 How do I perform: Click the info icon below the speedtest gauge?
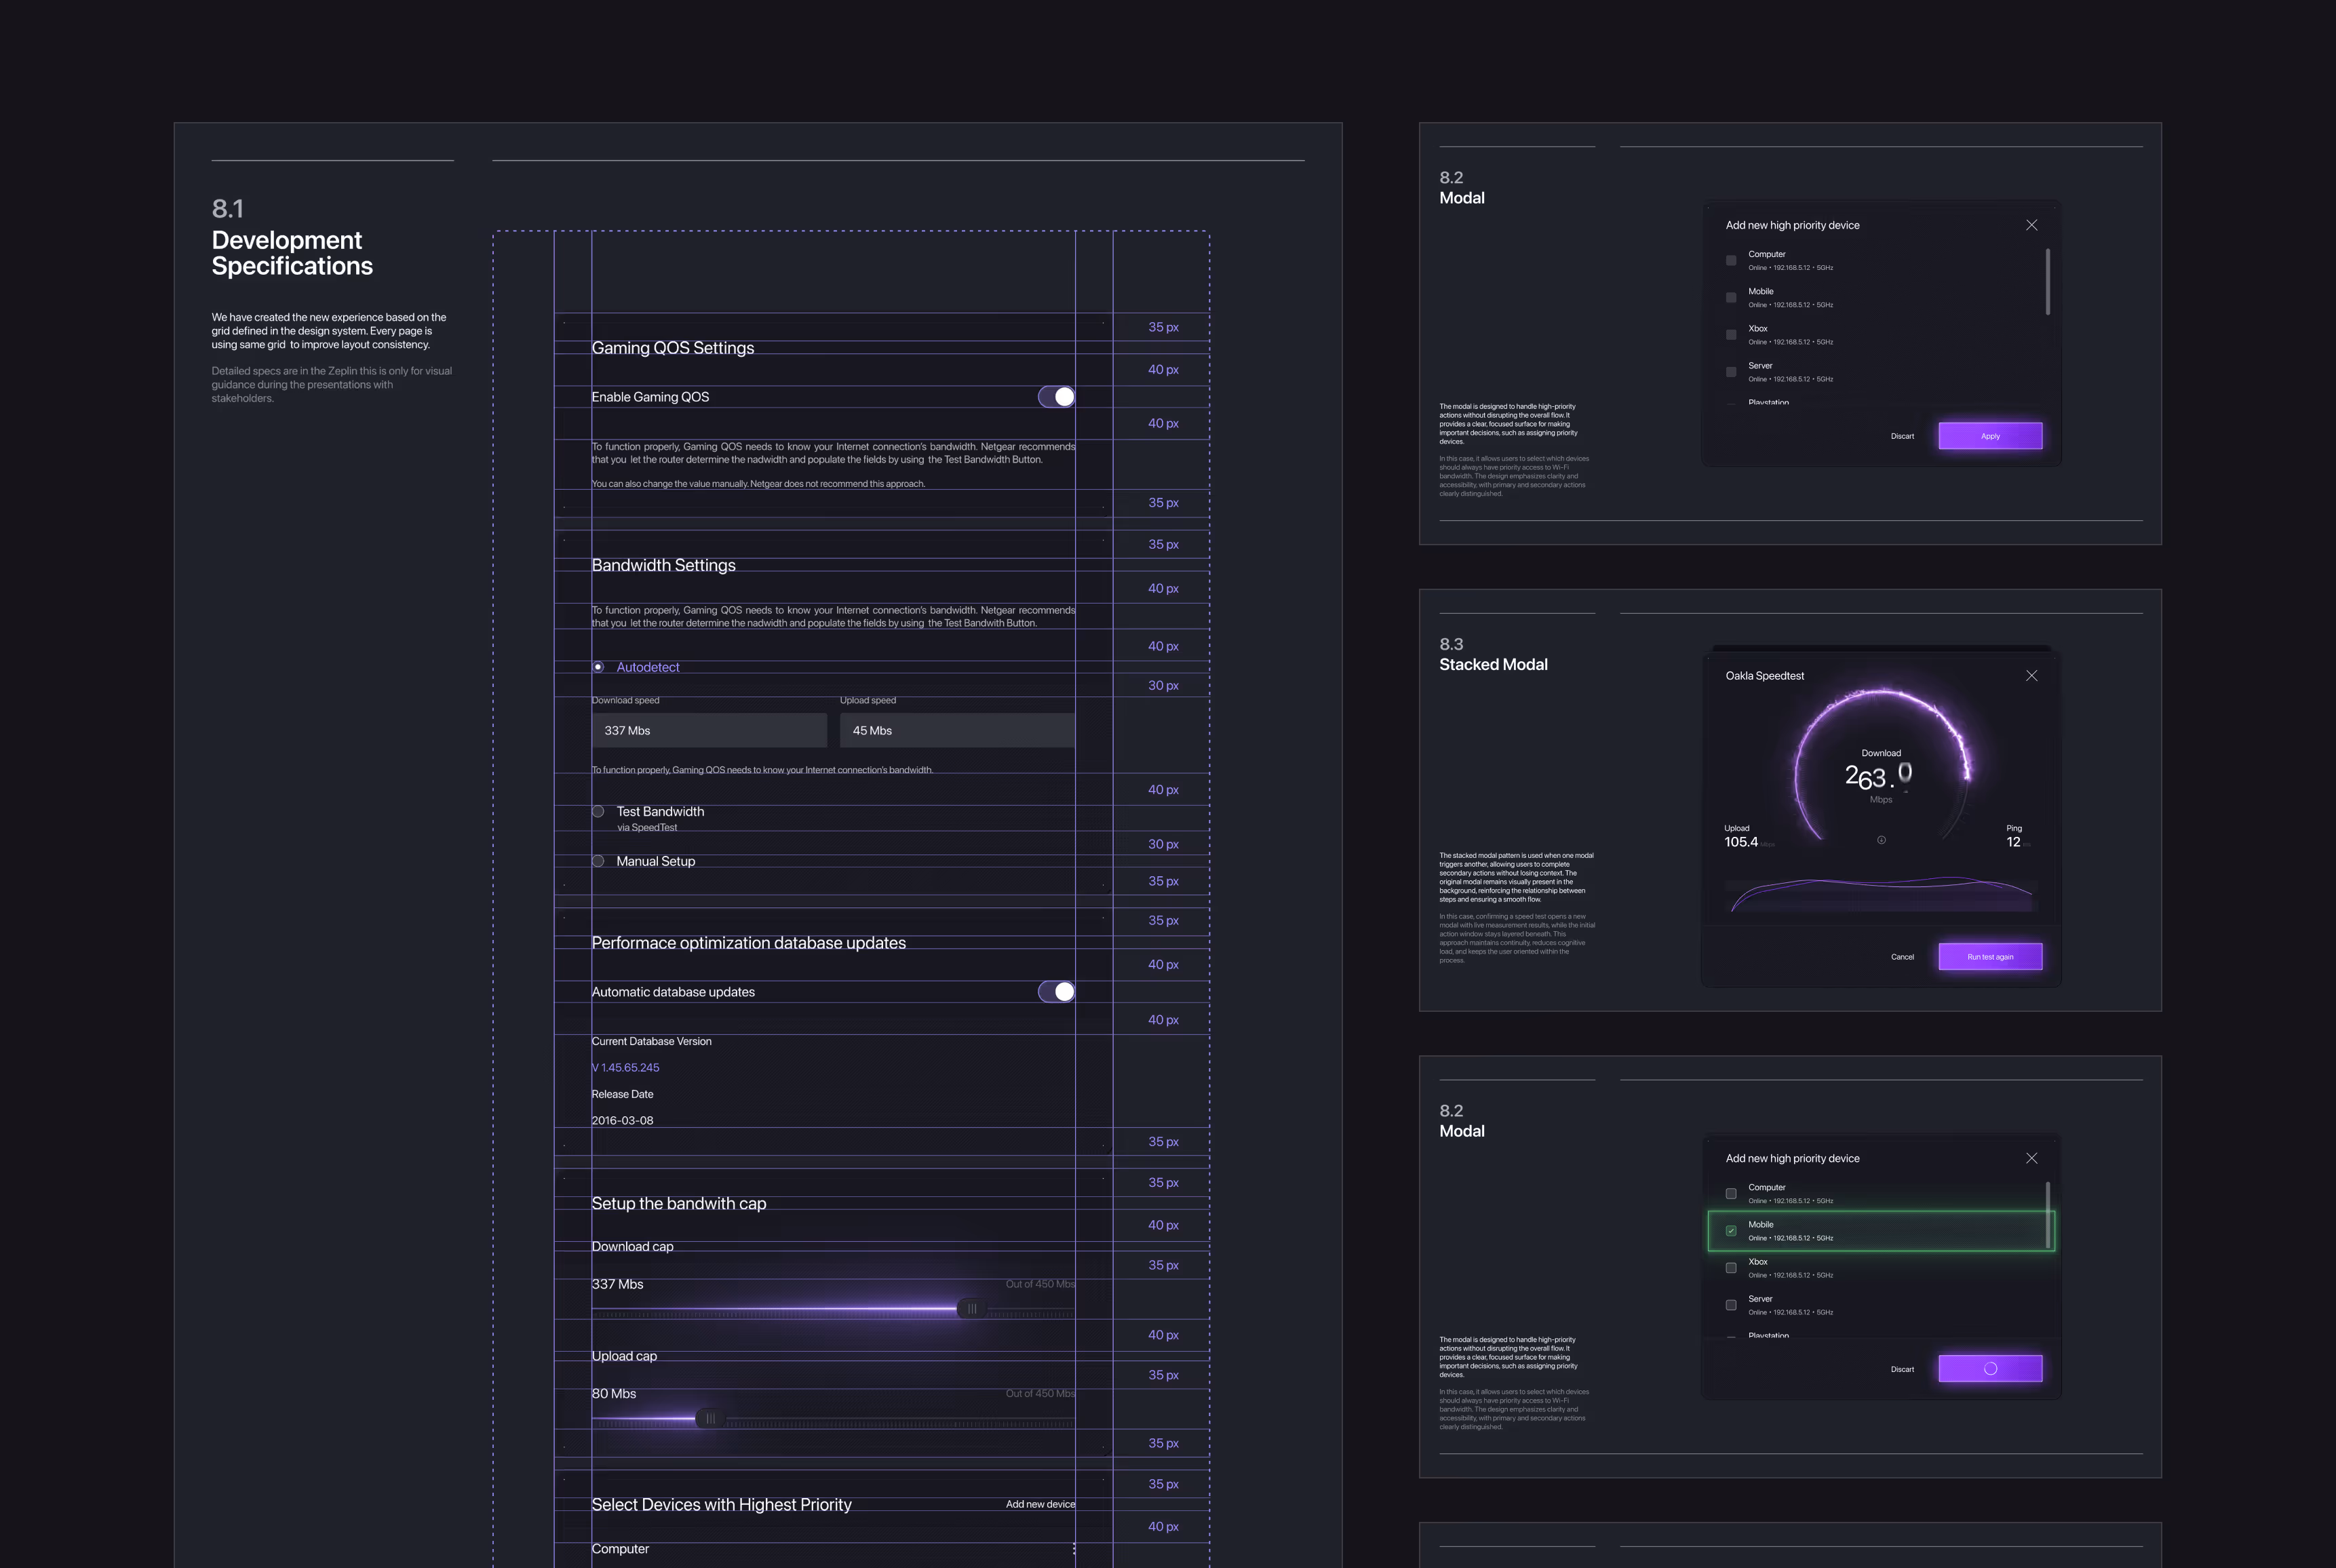(x=1881, y=840)
